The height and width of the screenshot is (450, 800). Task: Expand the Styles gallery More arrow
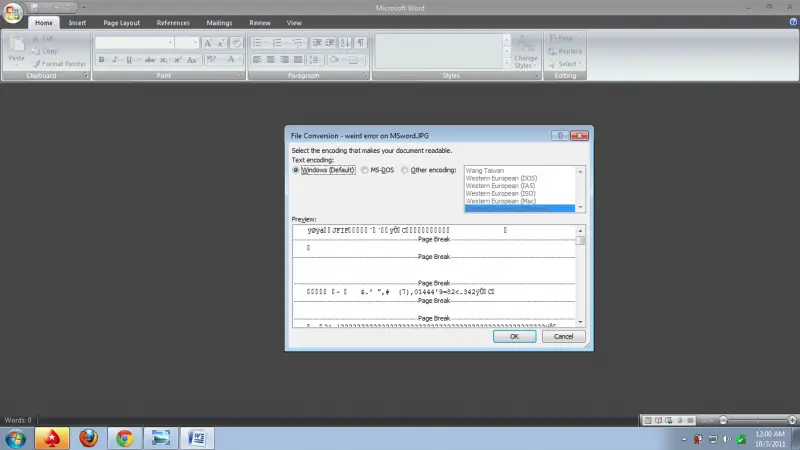507,63
